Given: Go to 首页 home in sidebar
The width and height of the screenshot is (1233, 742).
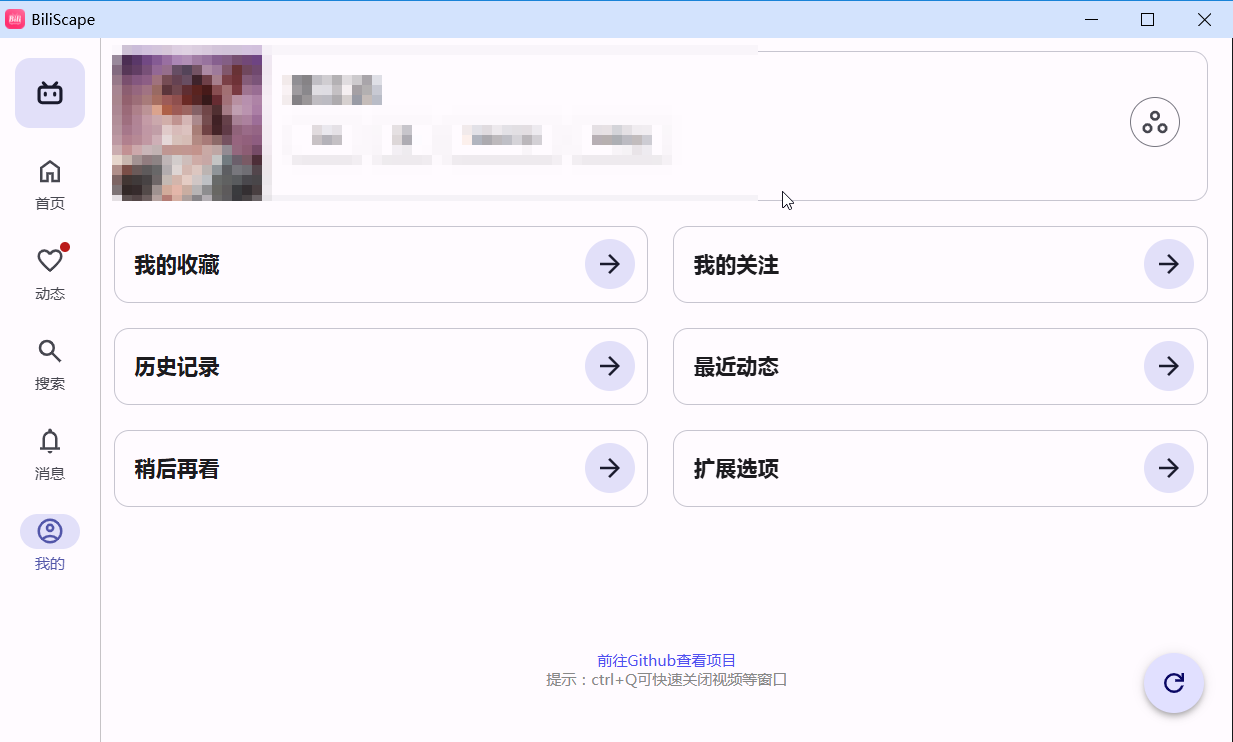Looking at the screenshot, I should 50,185.
